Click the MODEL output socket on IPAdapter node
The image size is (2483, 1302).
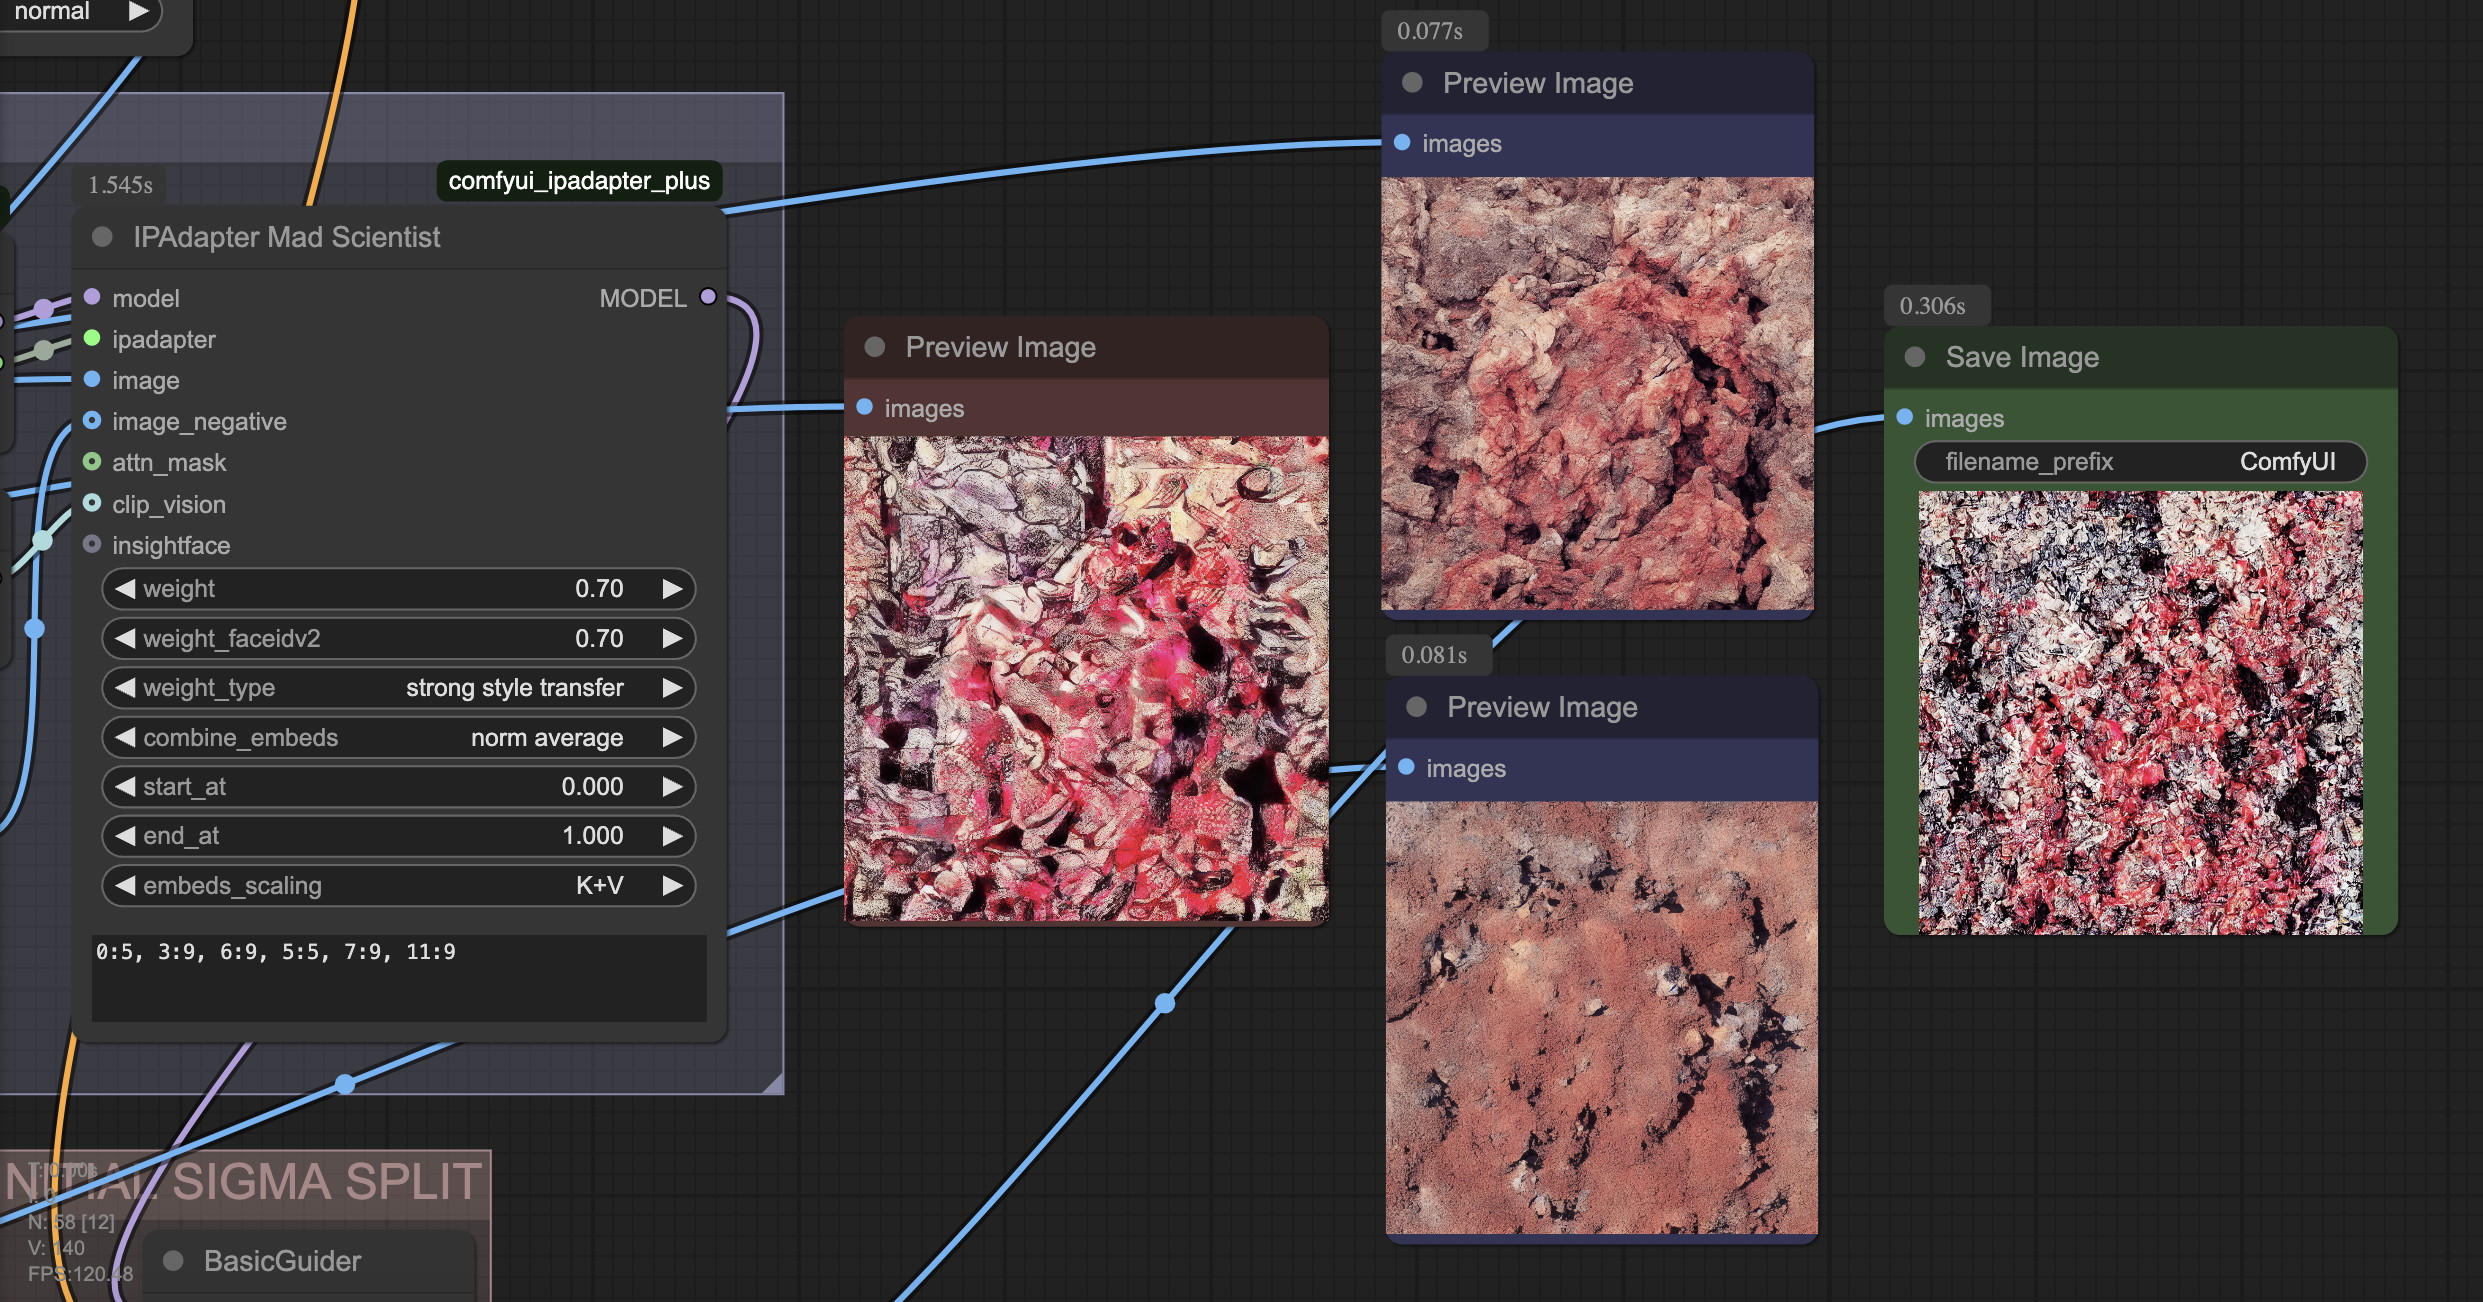pos(708,297)
